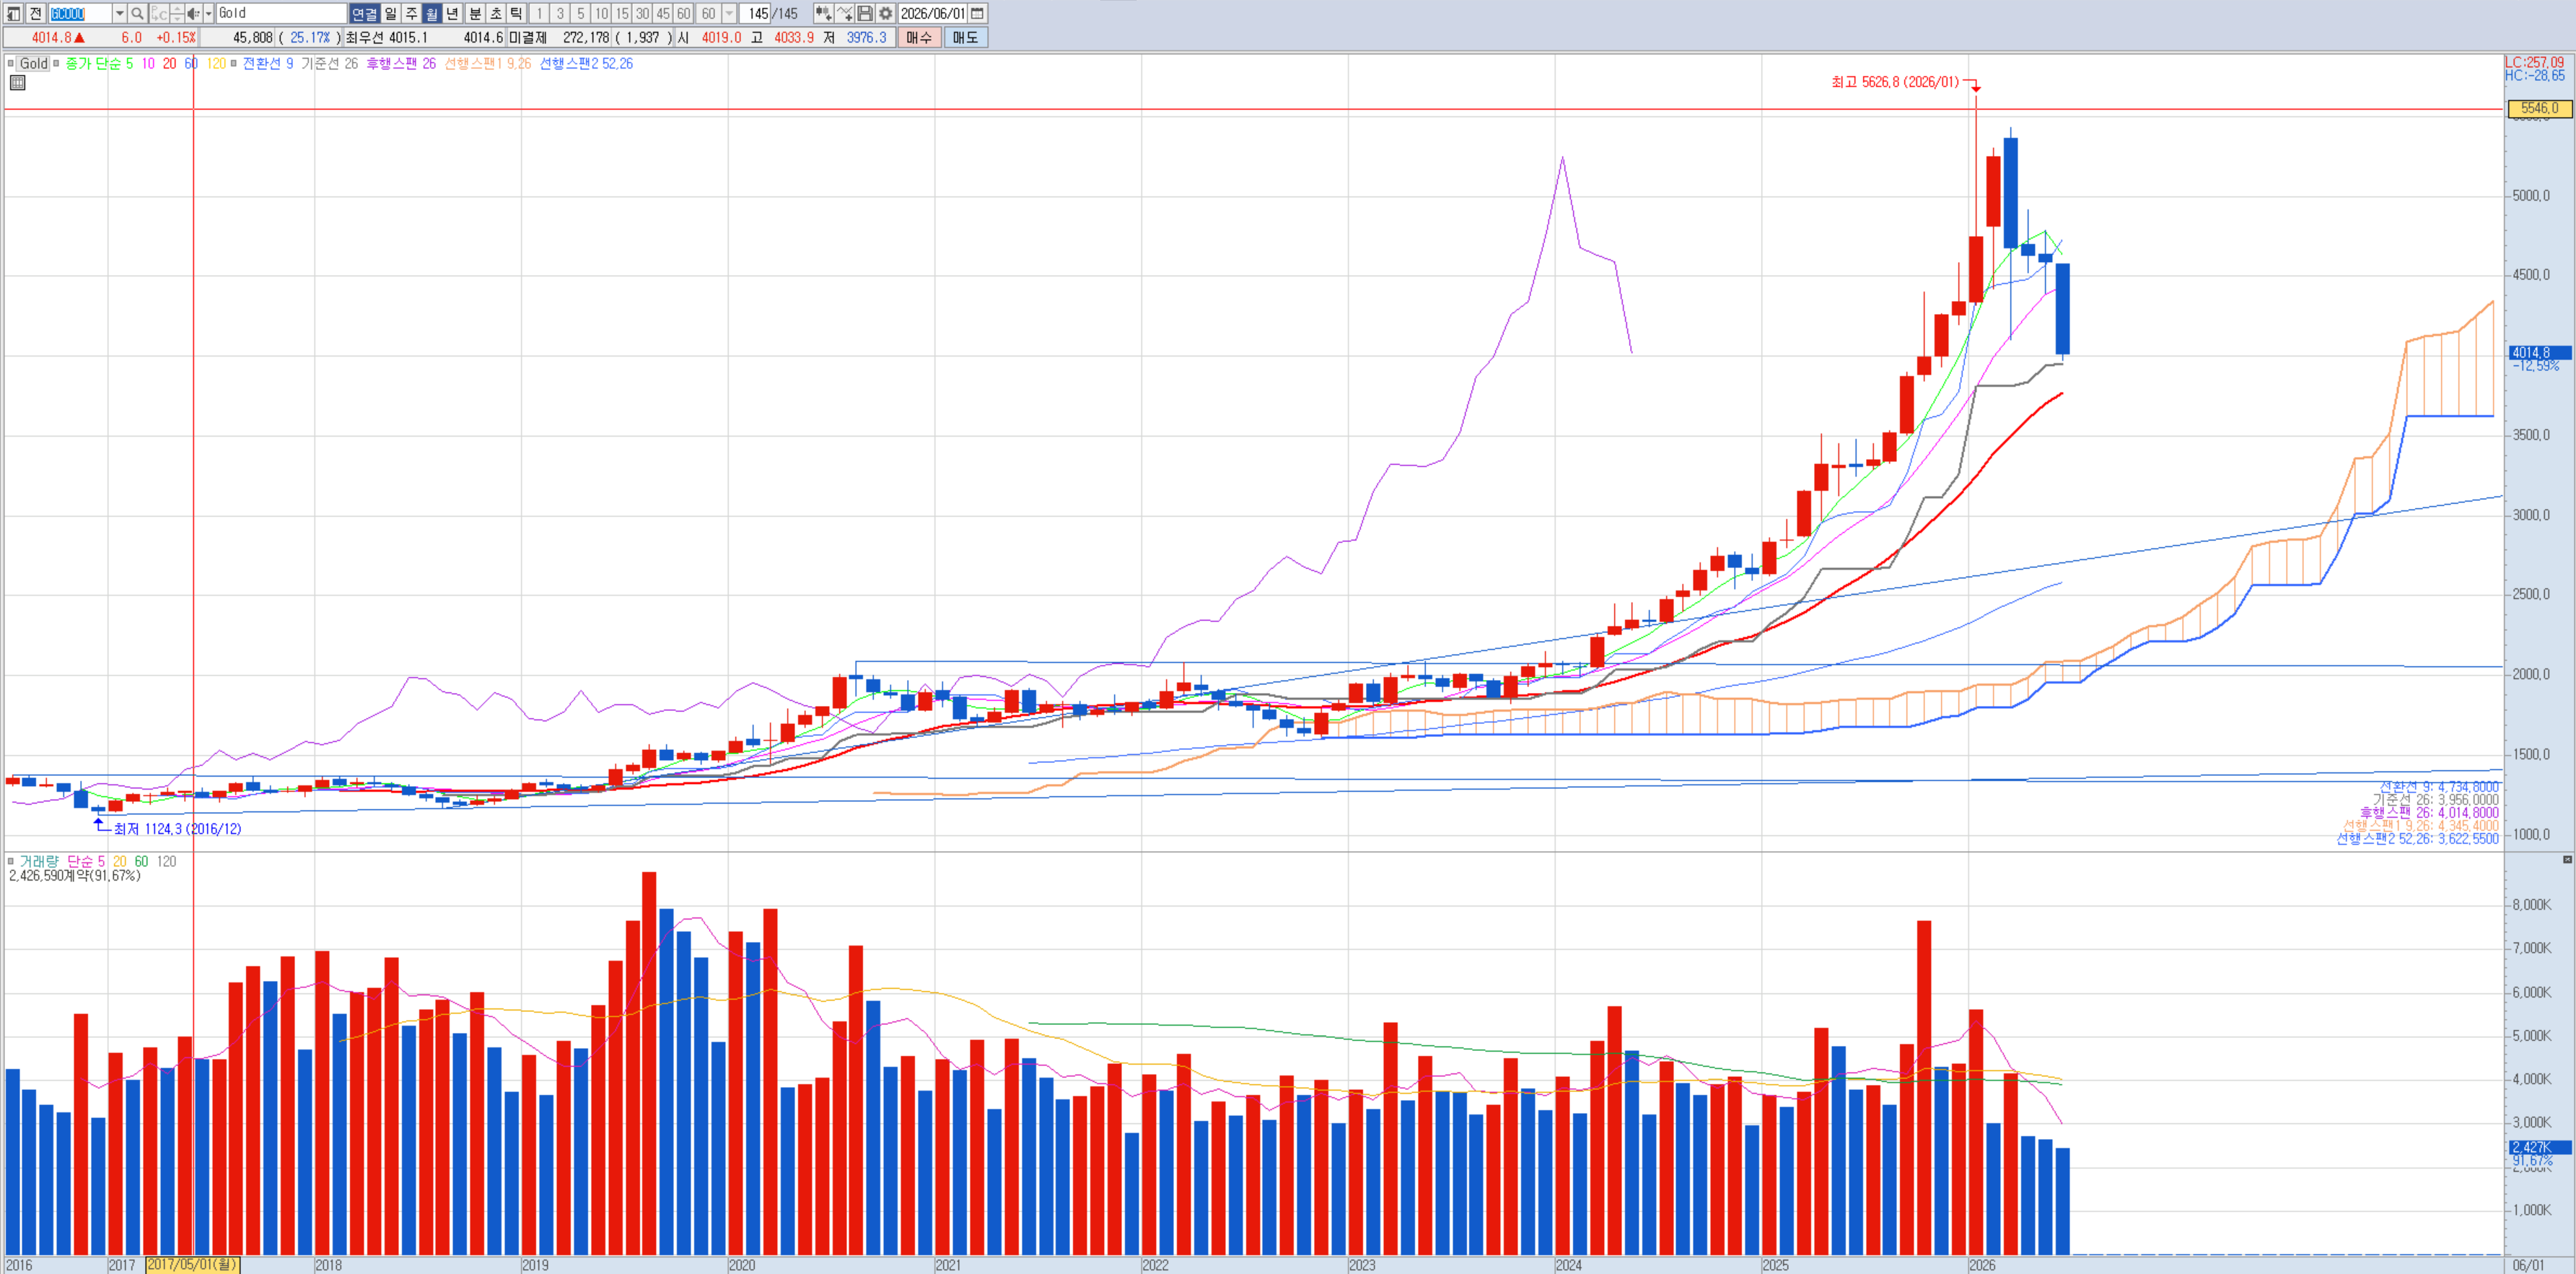Click the speaker sound icon

point(193,13)
